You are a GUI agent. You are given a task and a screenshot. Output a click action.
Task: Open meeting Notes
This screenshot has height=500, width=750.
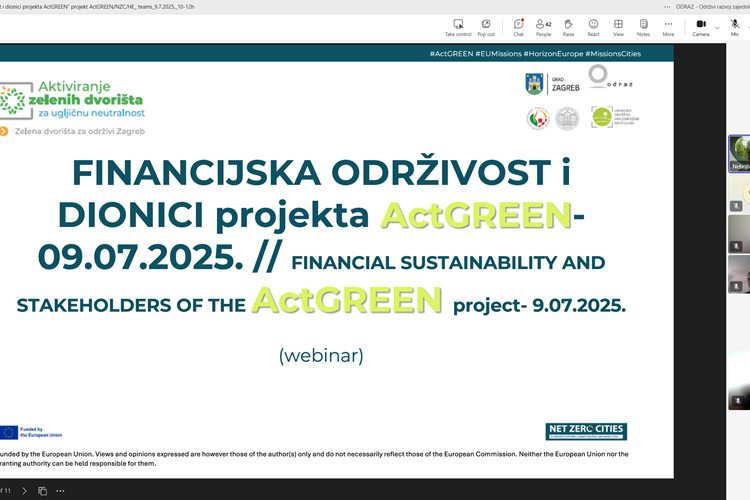[x=643, y=28]
